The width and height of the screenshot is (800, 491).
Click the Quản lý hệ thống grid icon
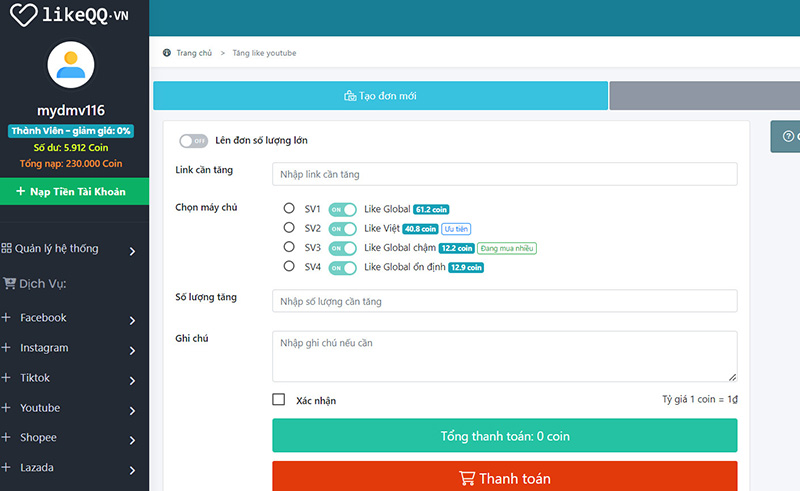point(7,248)
